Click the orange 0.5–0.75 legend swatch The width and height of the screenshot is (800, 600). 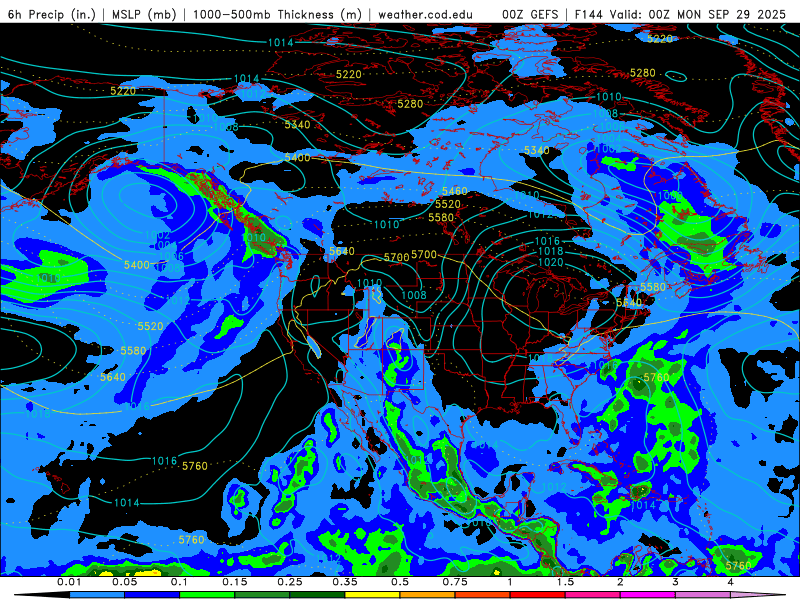428,595
